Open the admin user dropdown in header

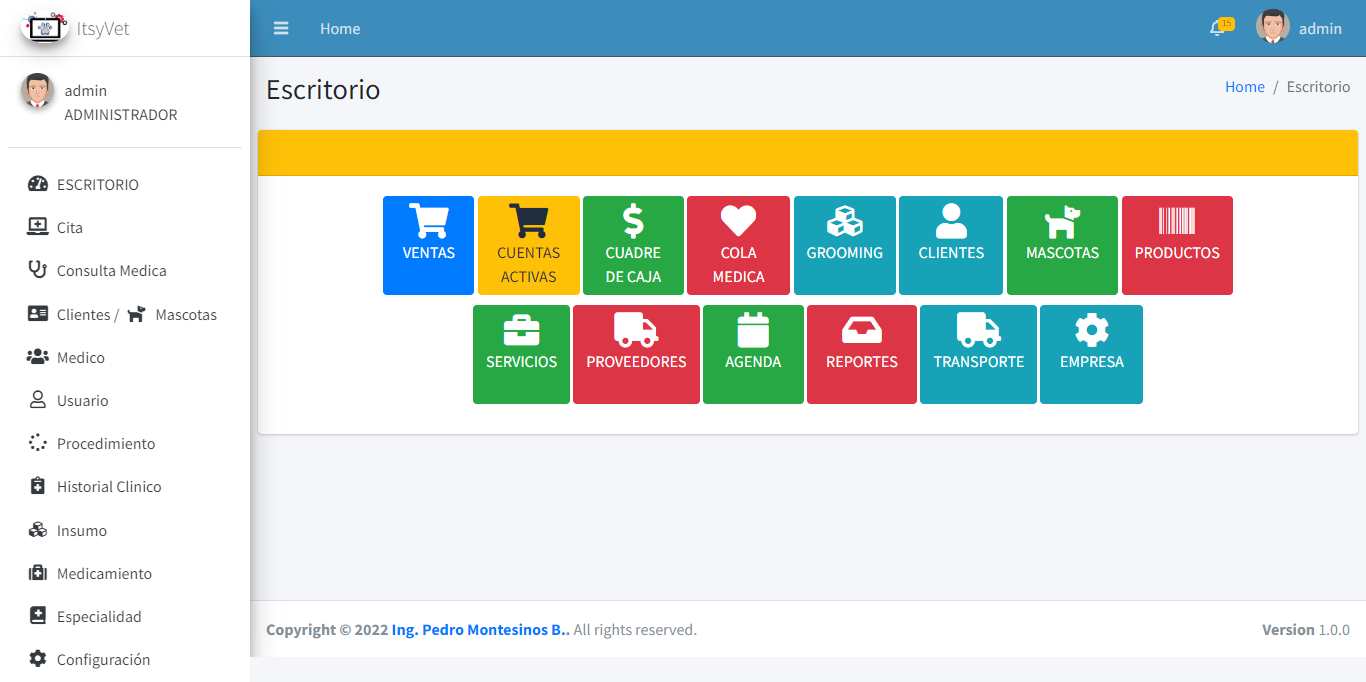[x=1299, y=29]
